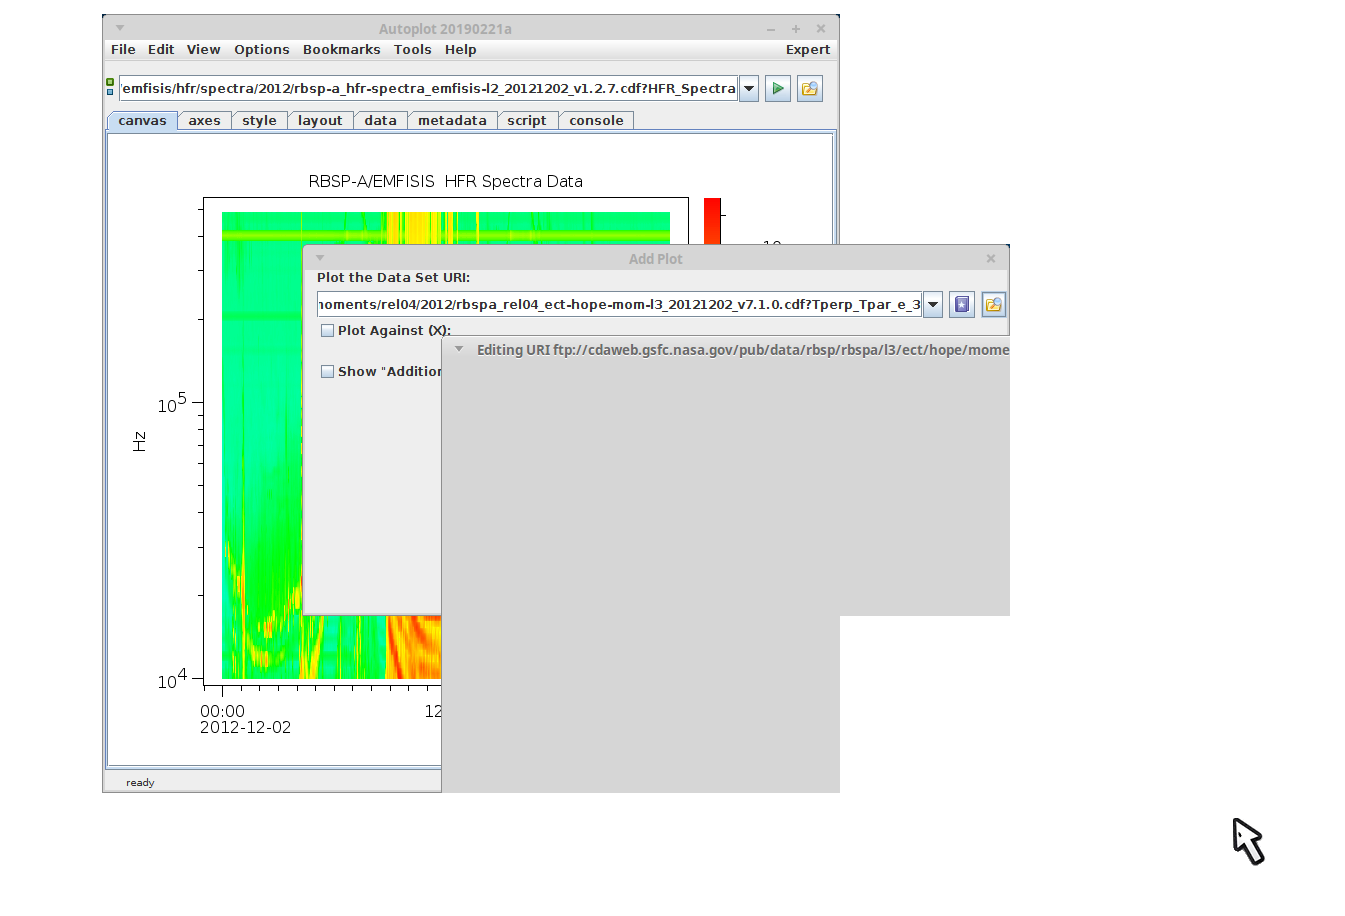Toggle the Show "Additional" checkbox
1345x916 pixels.
pyautogui.click(x=327, y=372)
